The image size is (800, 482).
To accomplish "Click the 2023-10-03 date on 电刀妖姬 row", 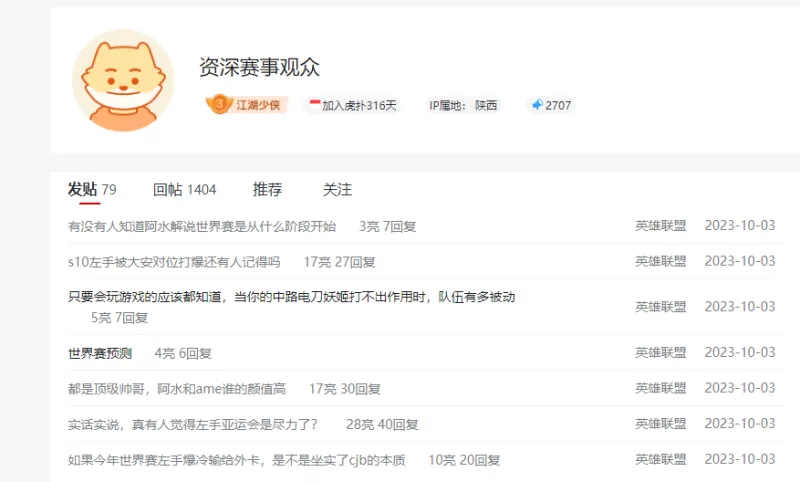I will 740,307.
